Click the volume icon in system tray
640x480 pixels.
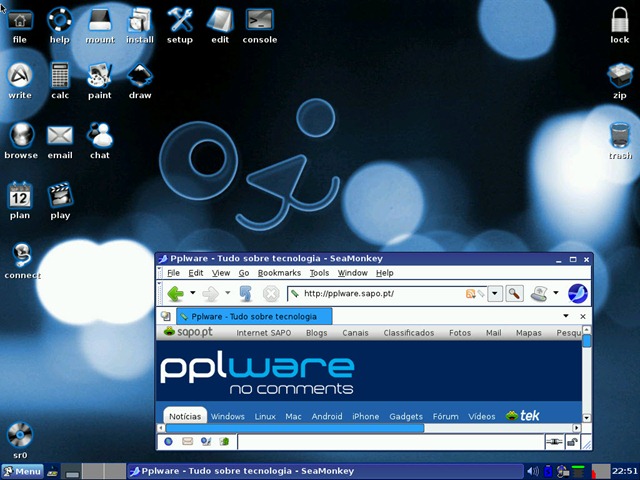[x=532, y=471]
